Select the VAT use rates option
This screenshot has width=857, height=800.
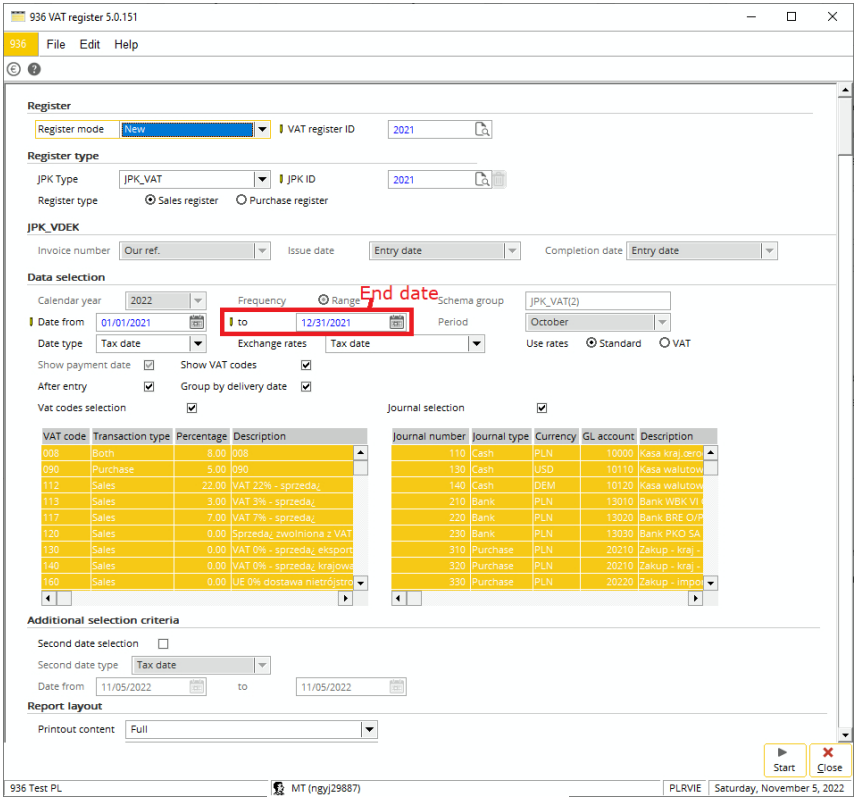pos(665,343)
